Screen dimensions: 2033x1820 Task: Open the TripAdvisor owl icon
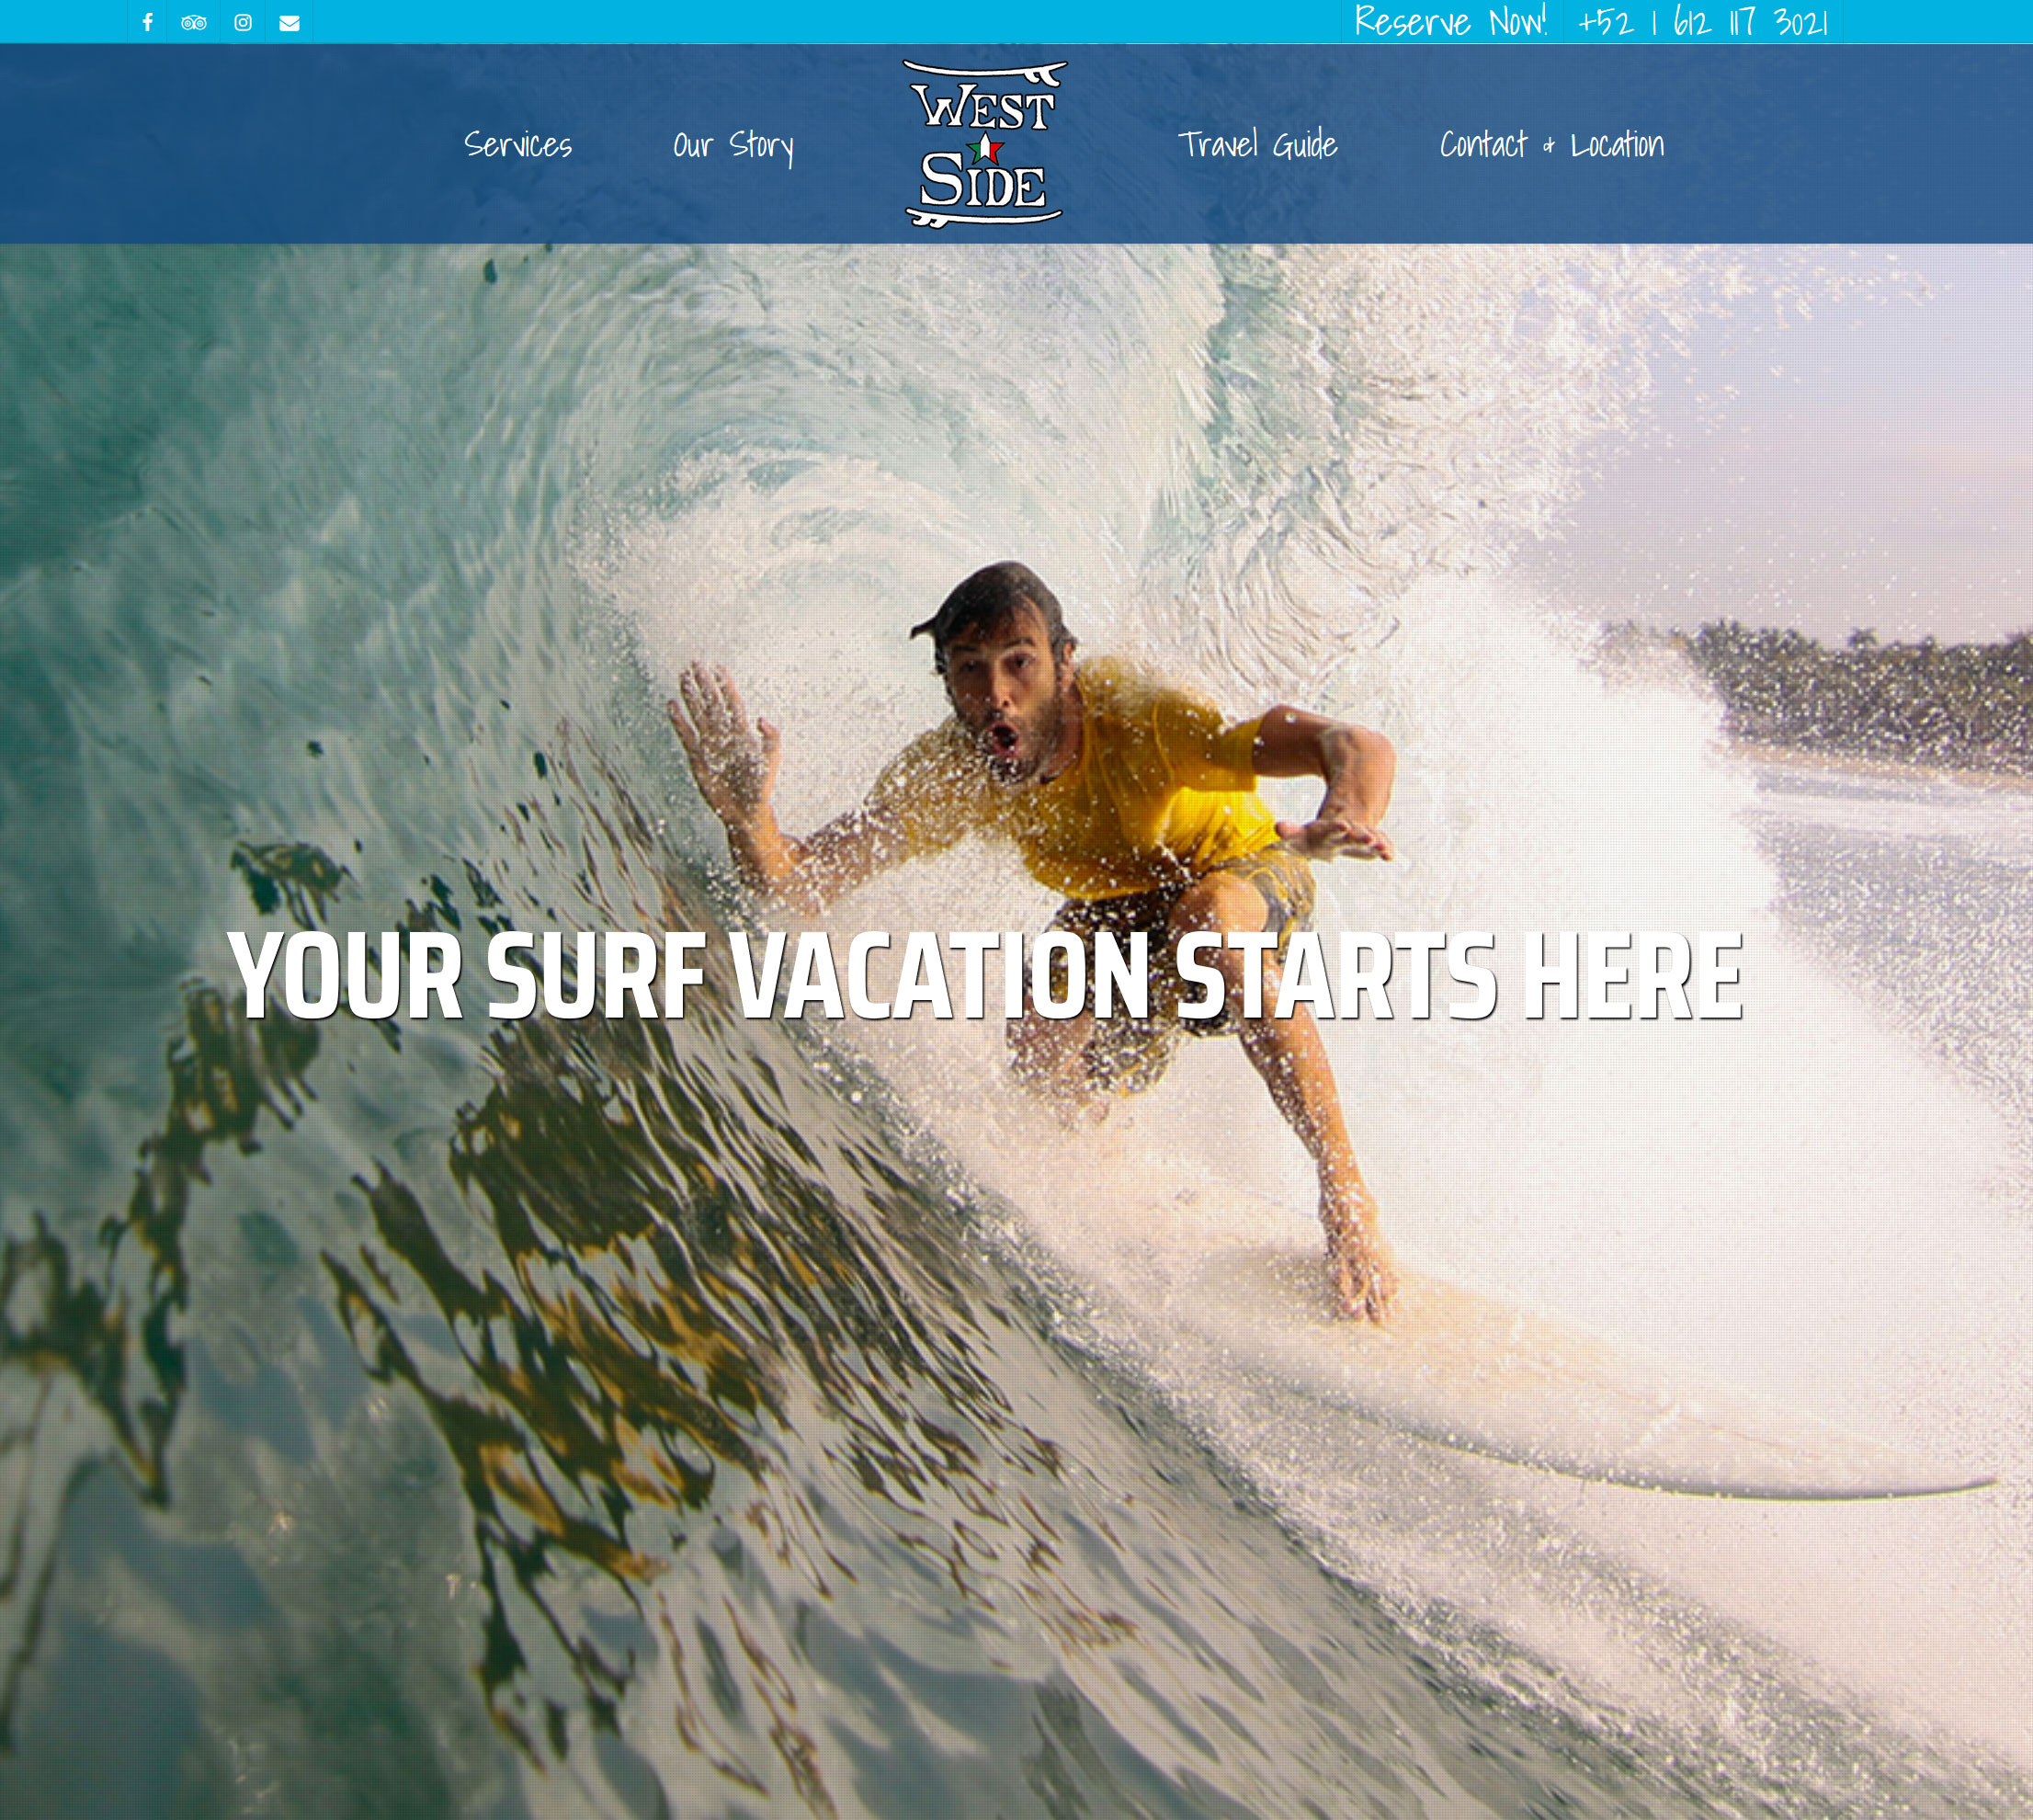click(x=194, y=22)
